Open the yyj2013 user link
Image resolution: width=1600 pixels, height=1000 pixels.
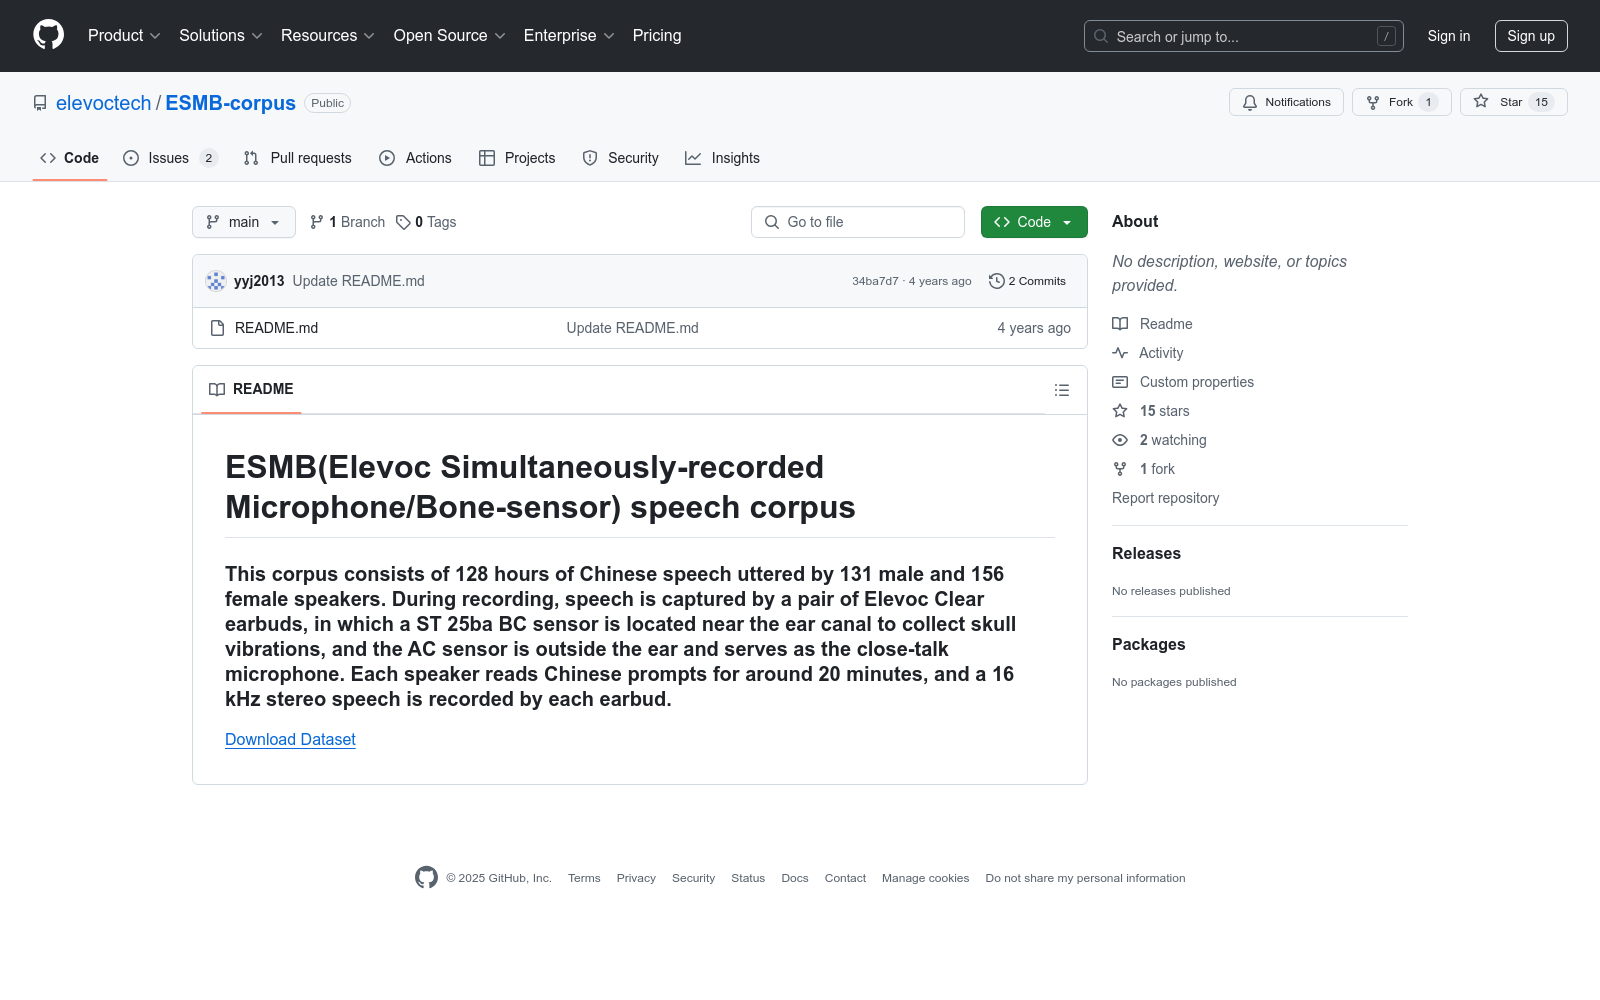259,281
